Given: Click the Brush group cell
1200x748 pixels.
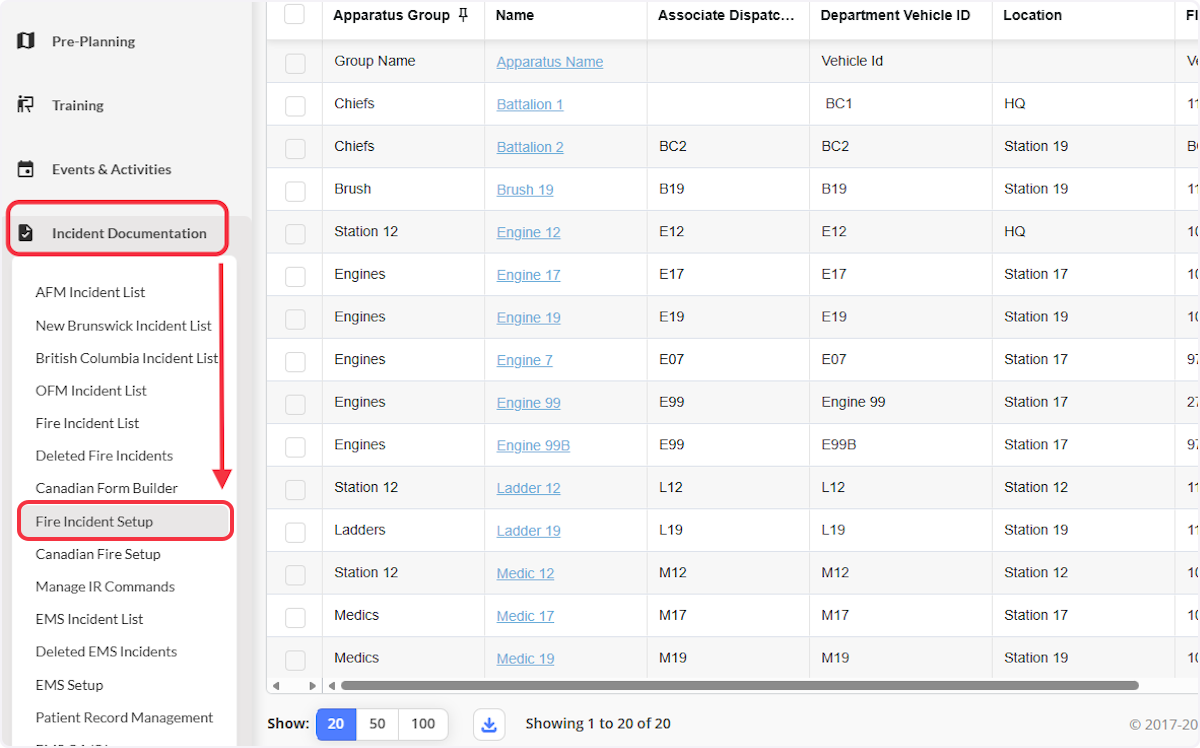Looking at the screenshot, I should (353, 189).
